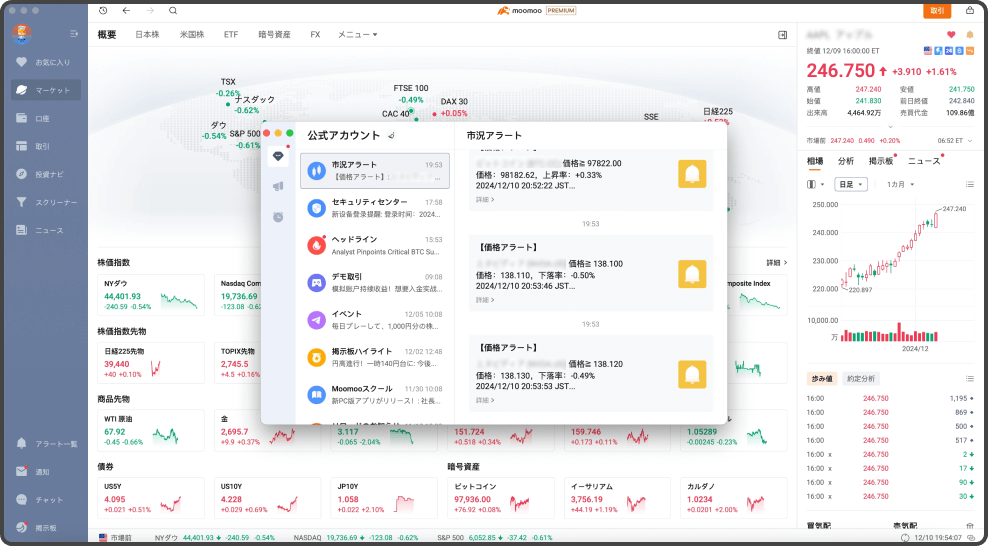Open 詳細 on the 138.100 price alert
Viewport: 988px width, 546px height.
pyautogui.click(x=485, y=300)
